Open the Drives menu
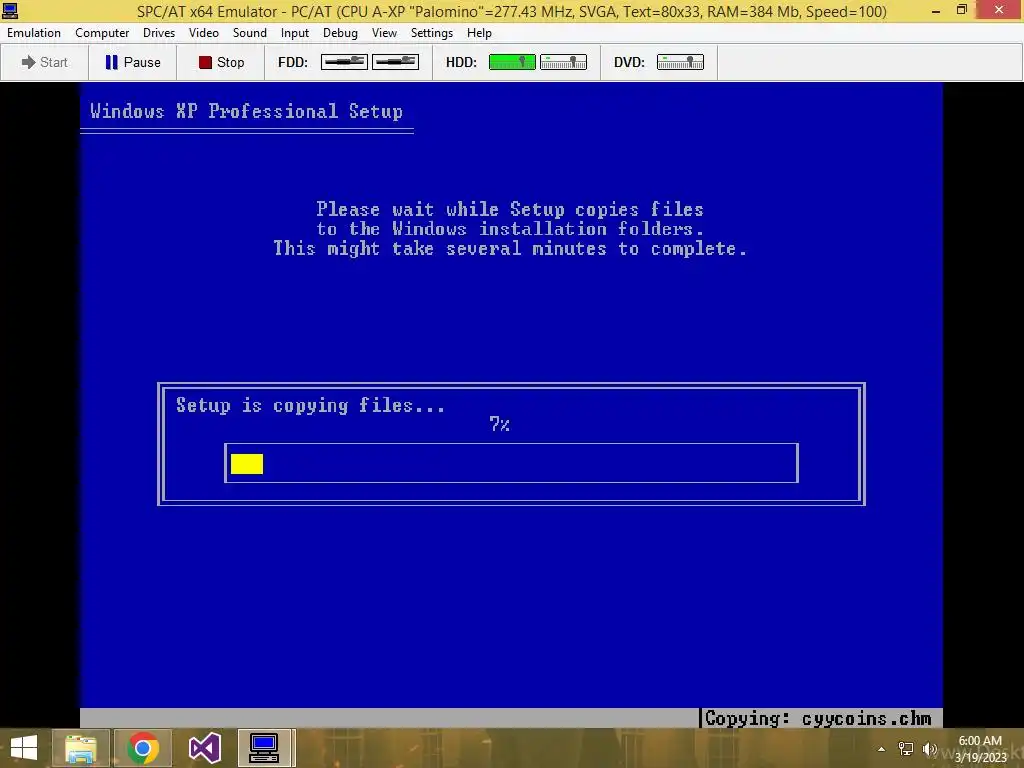 (159, 33)
